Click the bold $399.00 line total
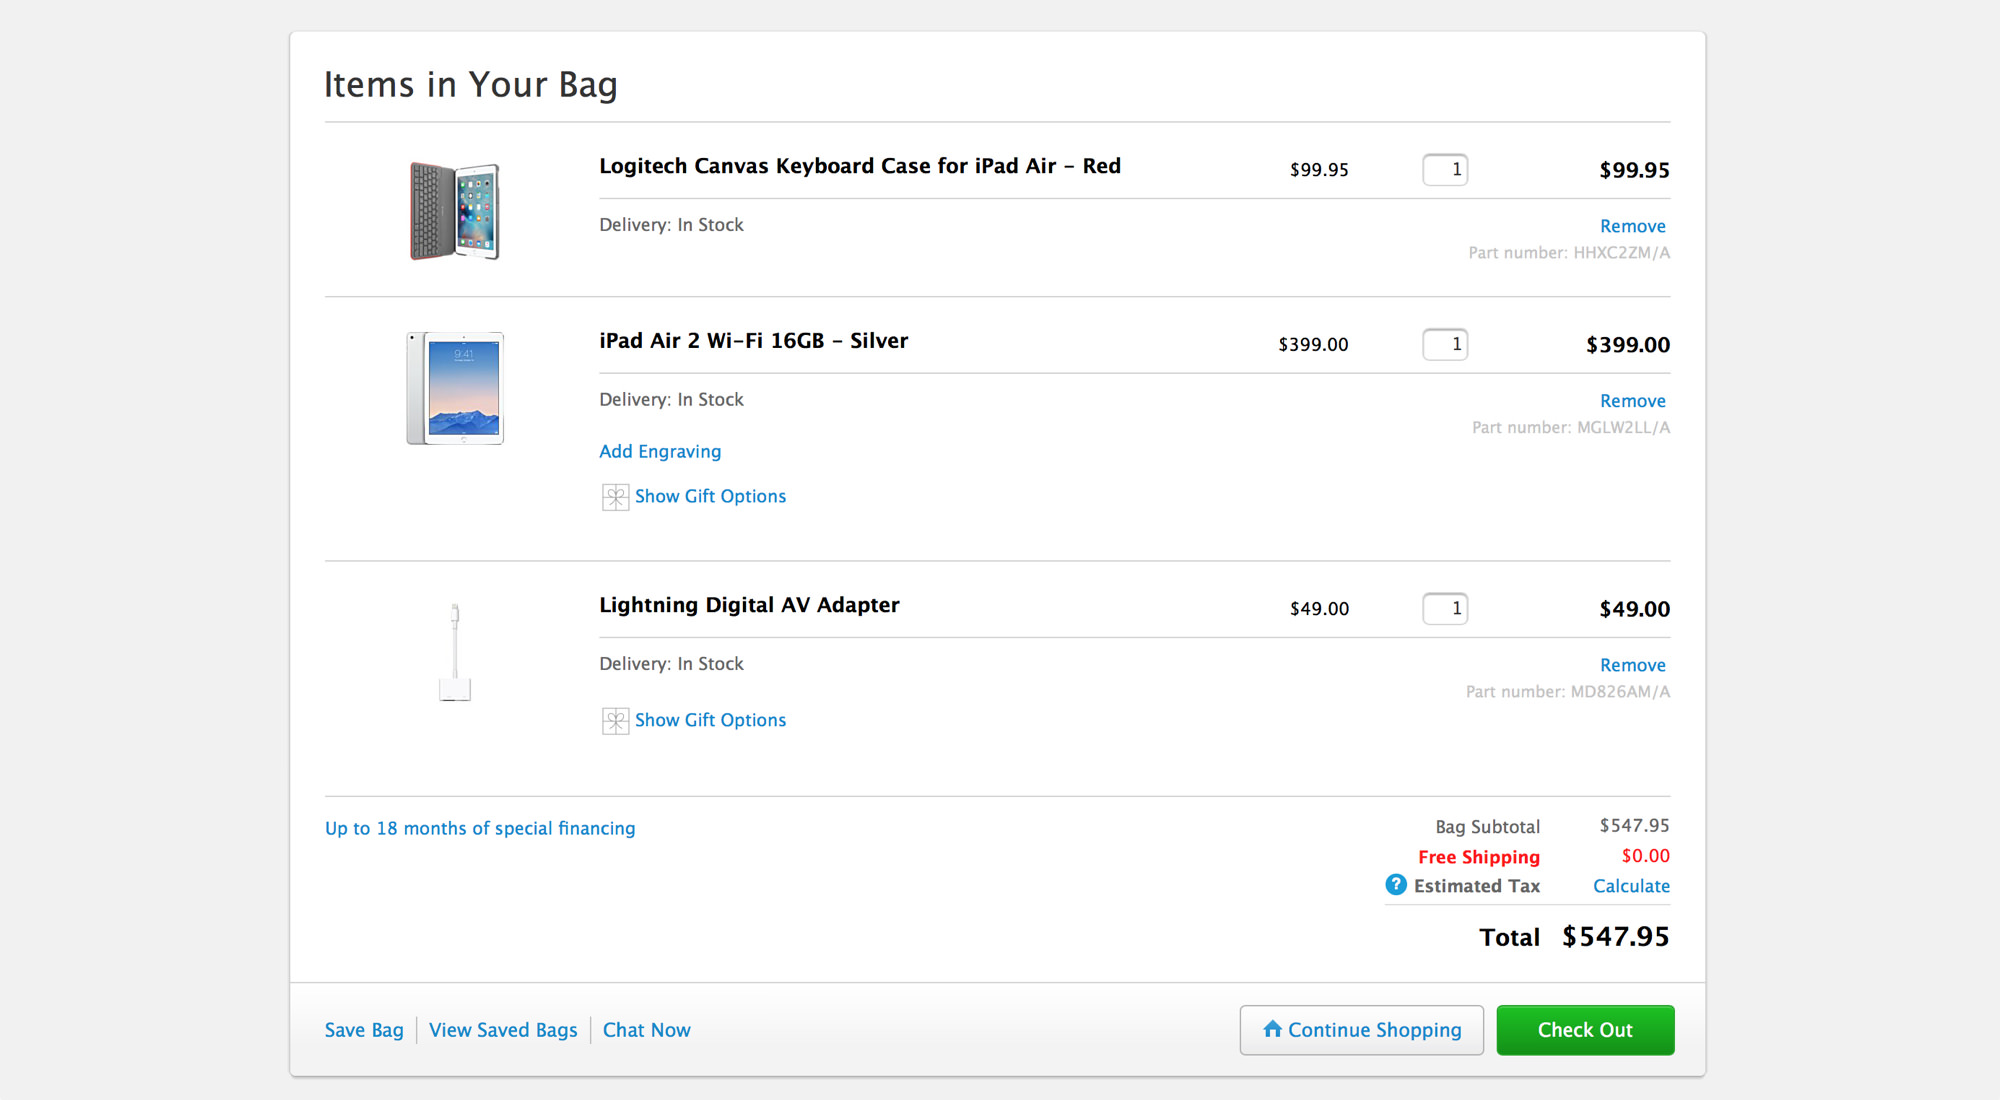 click(x=1628, y=345)
